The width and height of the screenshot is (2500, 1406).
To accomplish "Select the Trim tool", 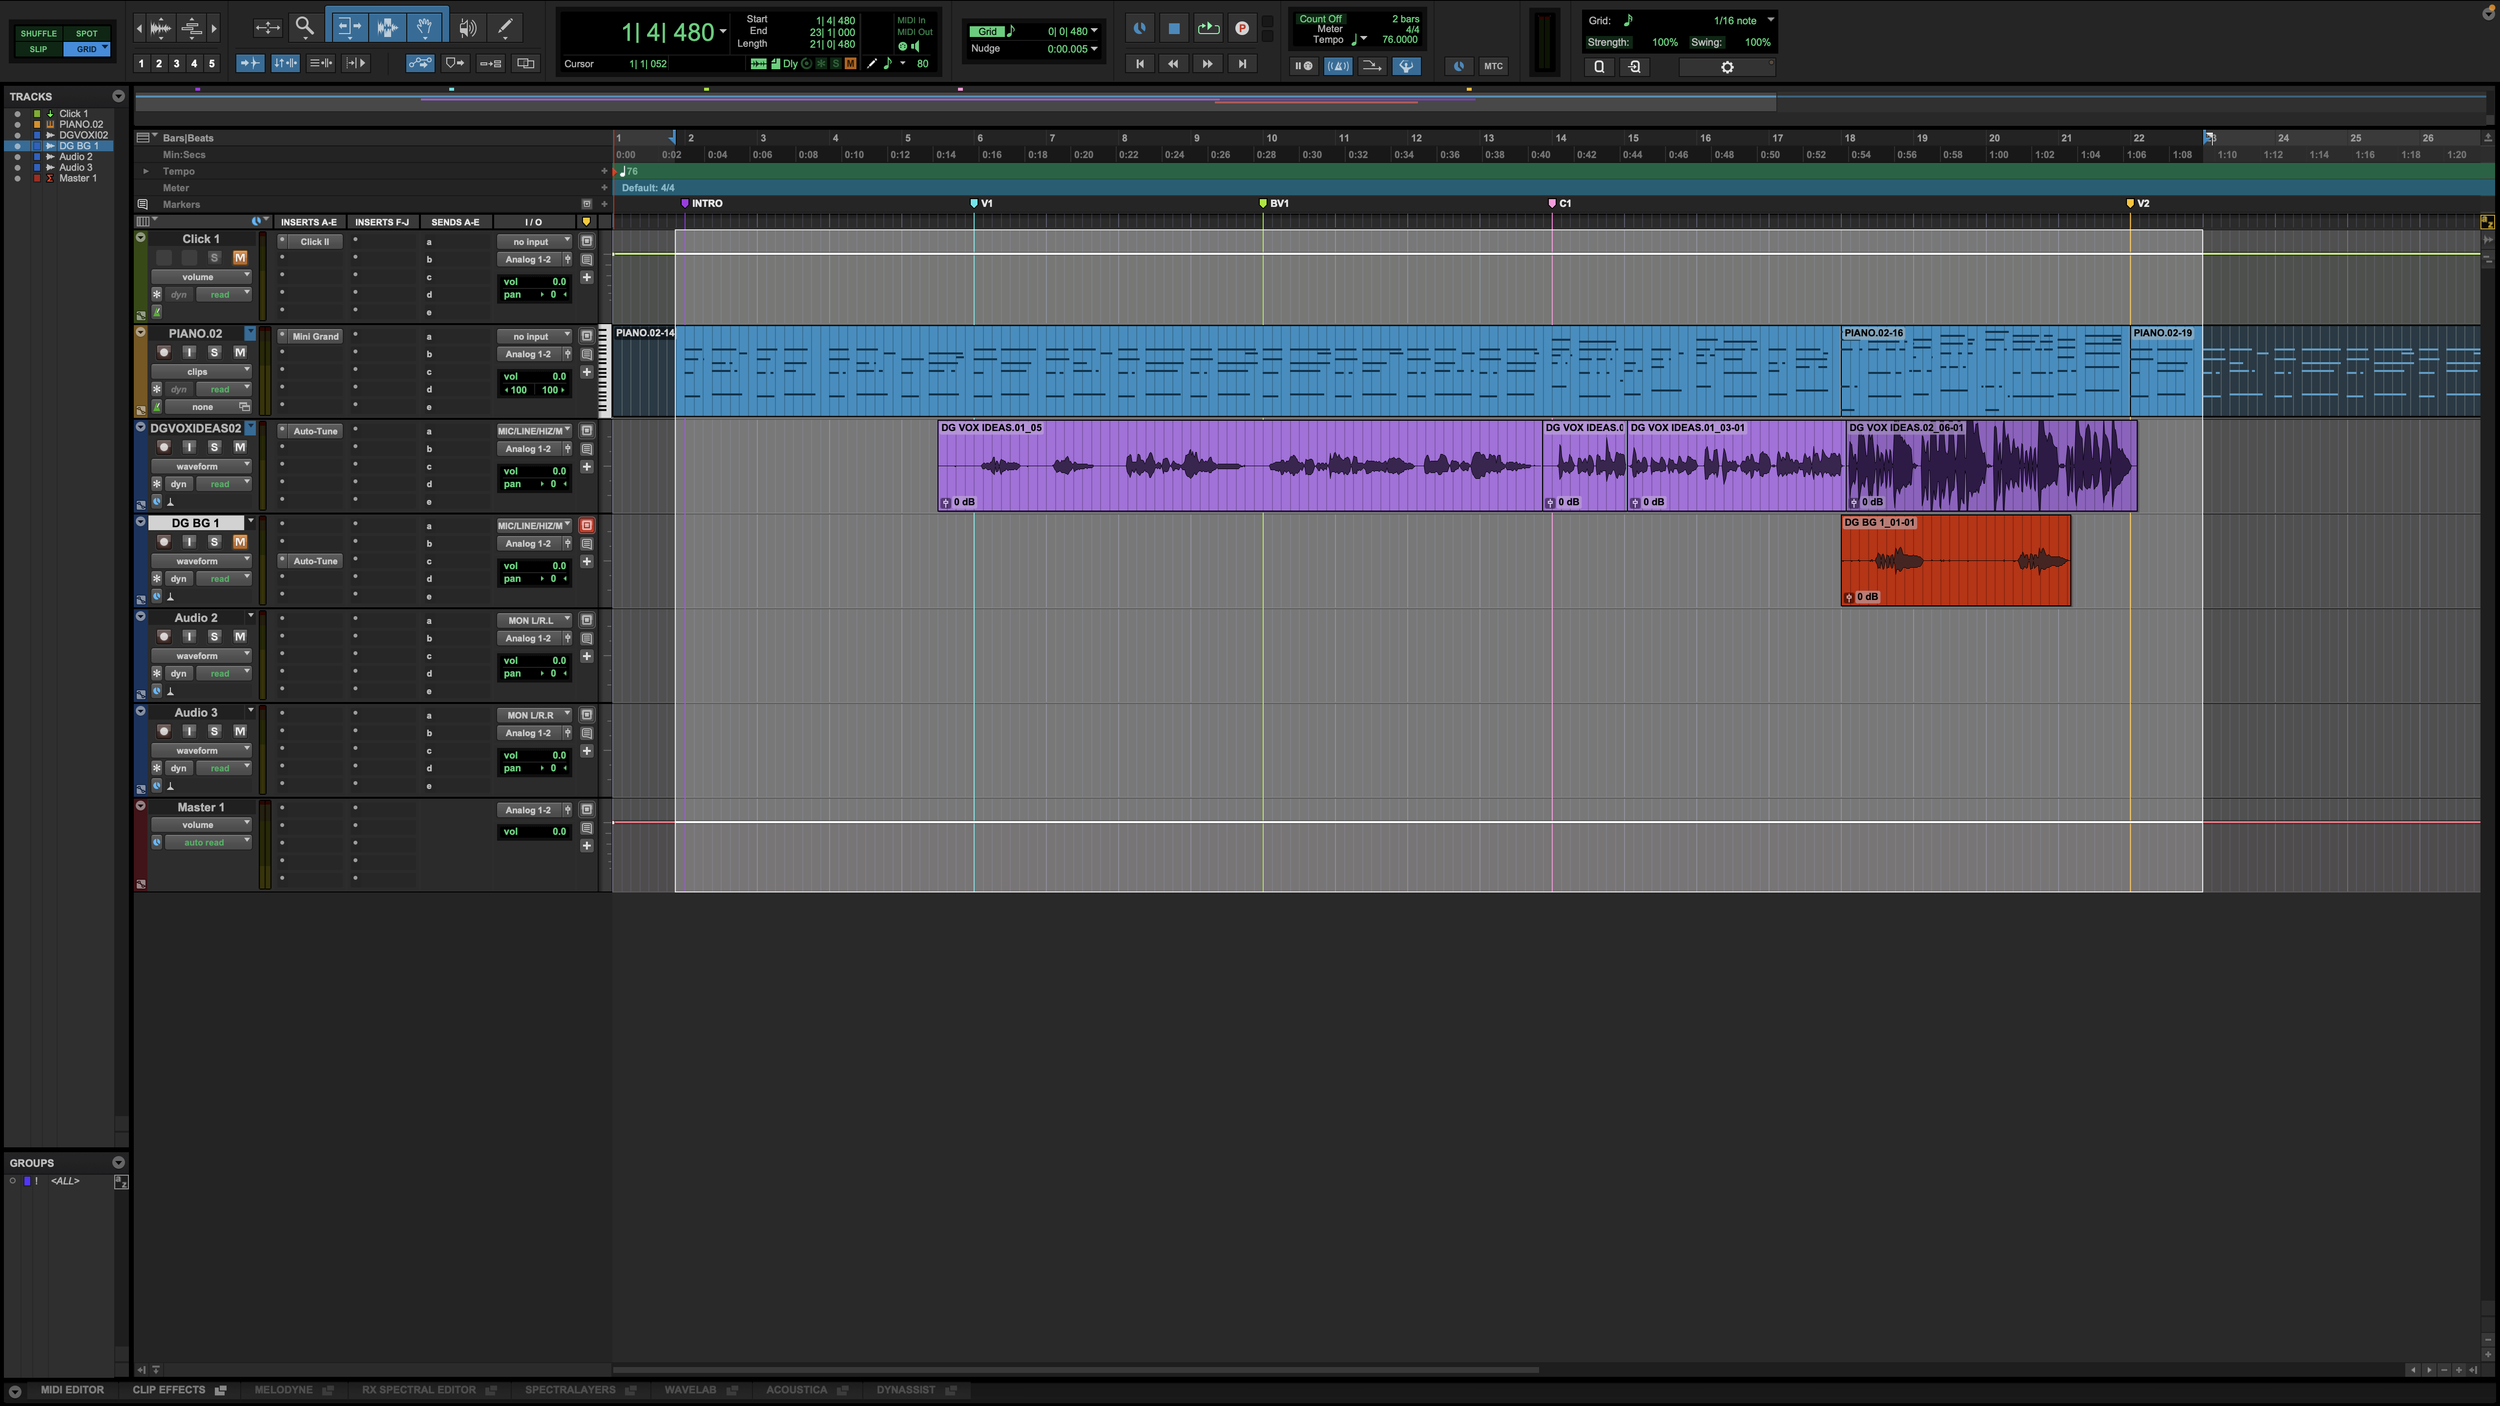I will (348, 28).
